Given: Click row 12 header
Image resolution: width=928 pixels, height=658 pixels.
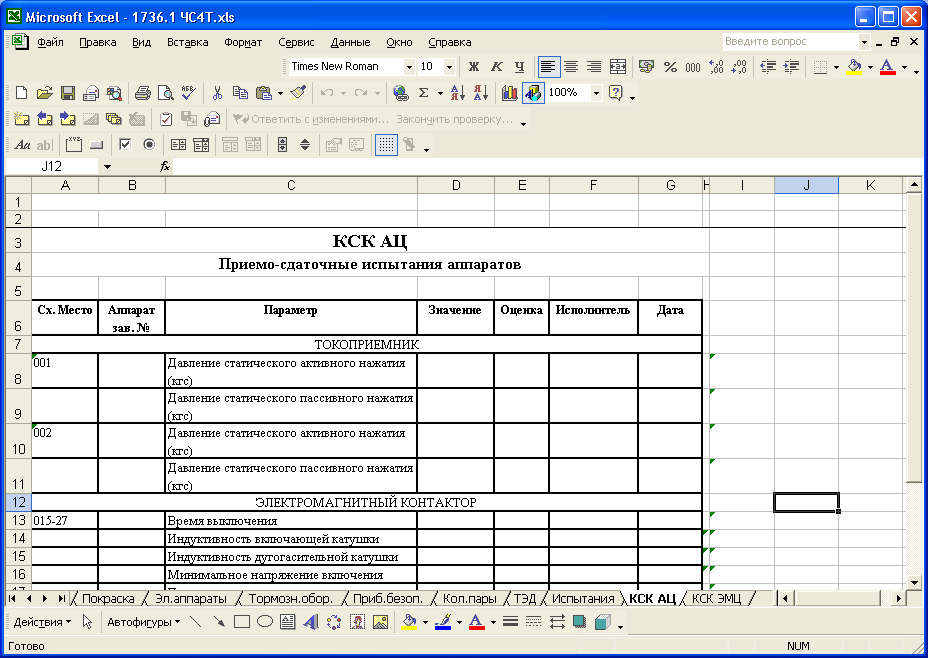Looking at the screenshot, I should 18,502.
